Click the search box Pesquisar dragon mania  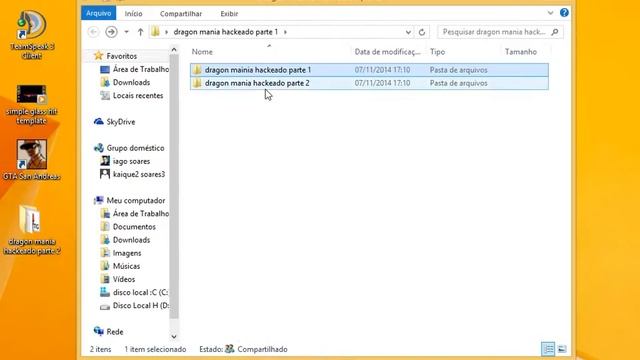click(494, 32)
